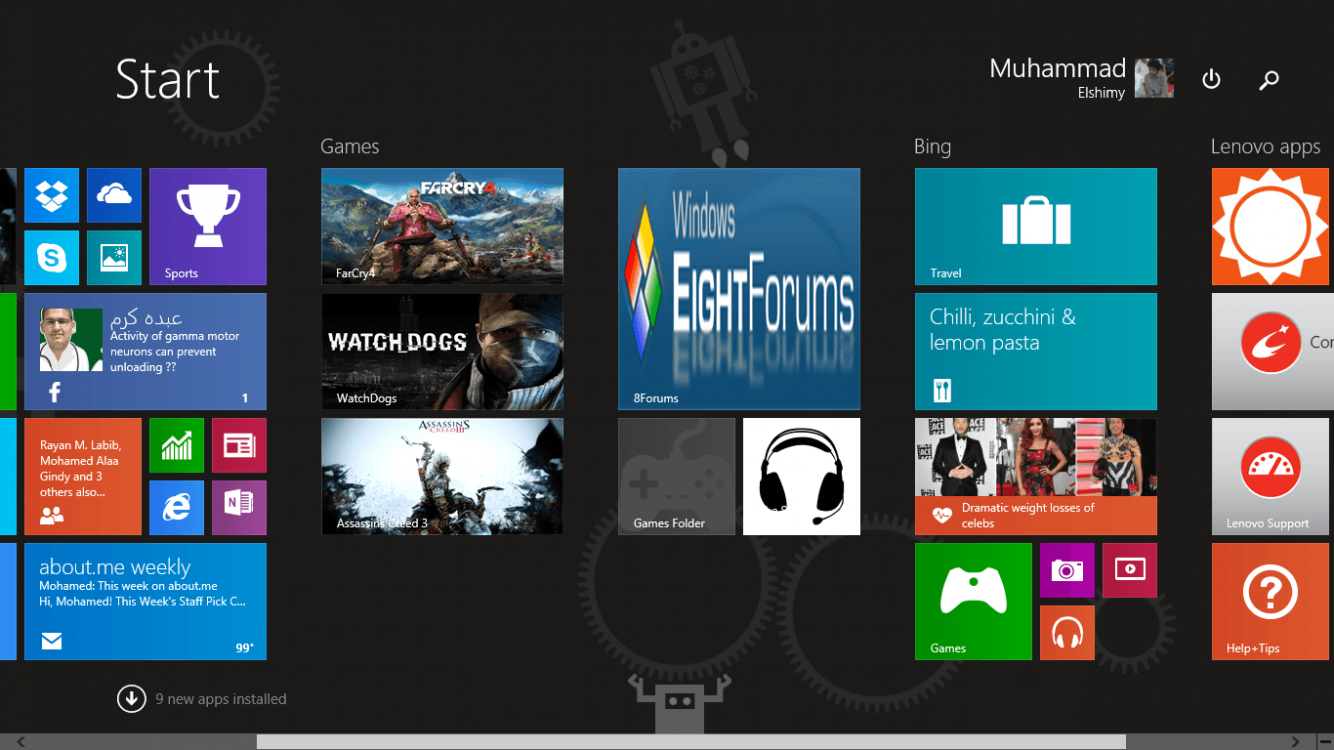
Task: Launch the OneNote tile
Action: click(239, 508)
